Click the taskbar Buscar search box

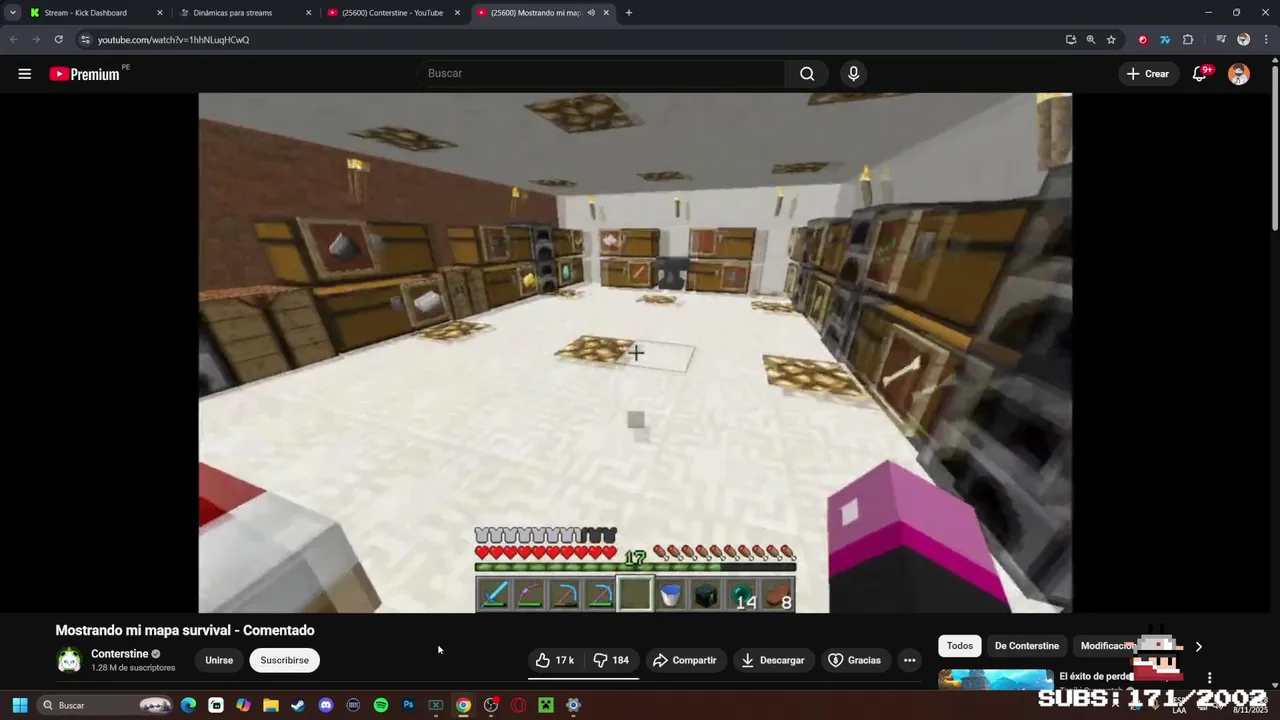point(105,705)
